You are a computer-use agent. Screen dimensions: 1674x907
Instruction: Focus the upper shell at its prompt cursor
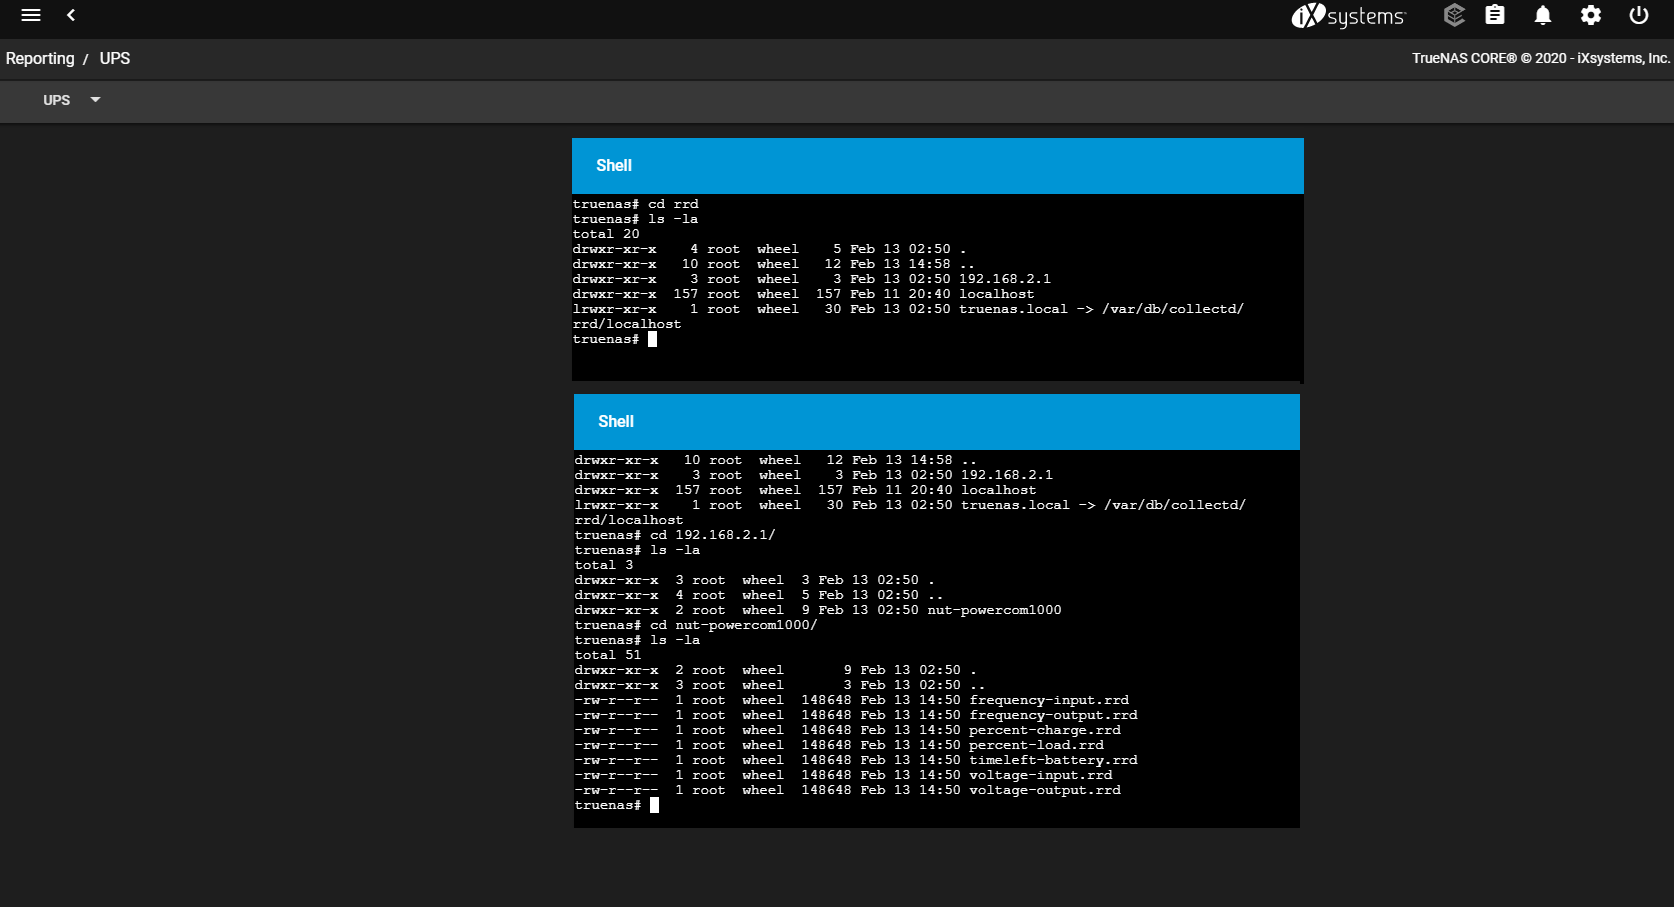(652, 340)
